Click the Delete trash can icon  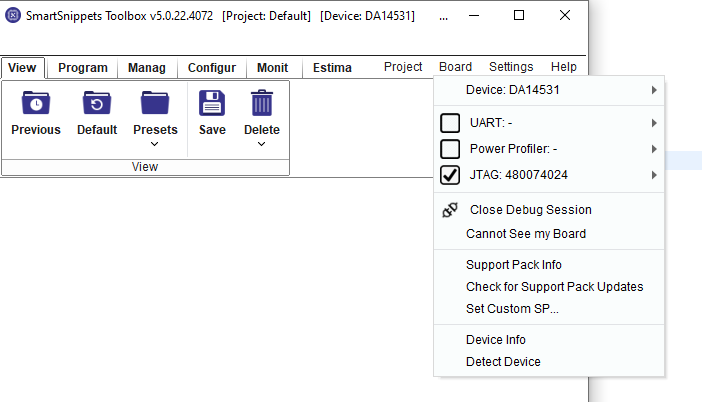pyautogui.click(x=262, y=103)
